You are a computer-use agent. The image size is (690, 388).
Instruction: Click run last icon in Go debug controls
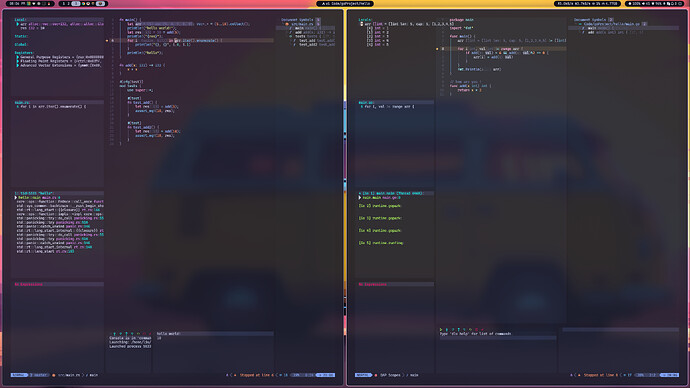470,329
